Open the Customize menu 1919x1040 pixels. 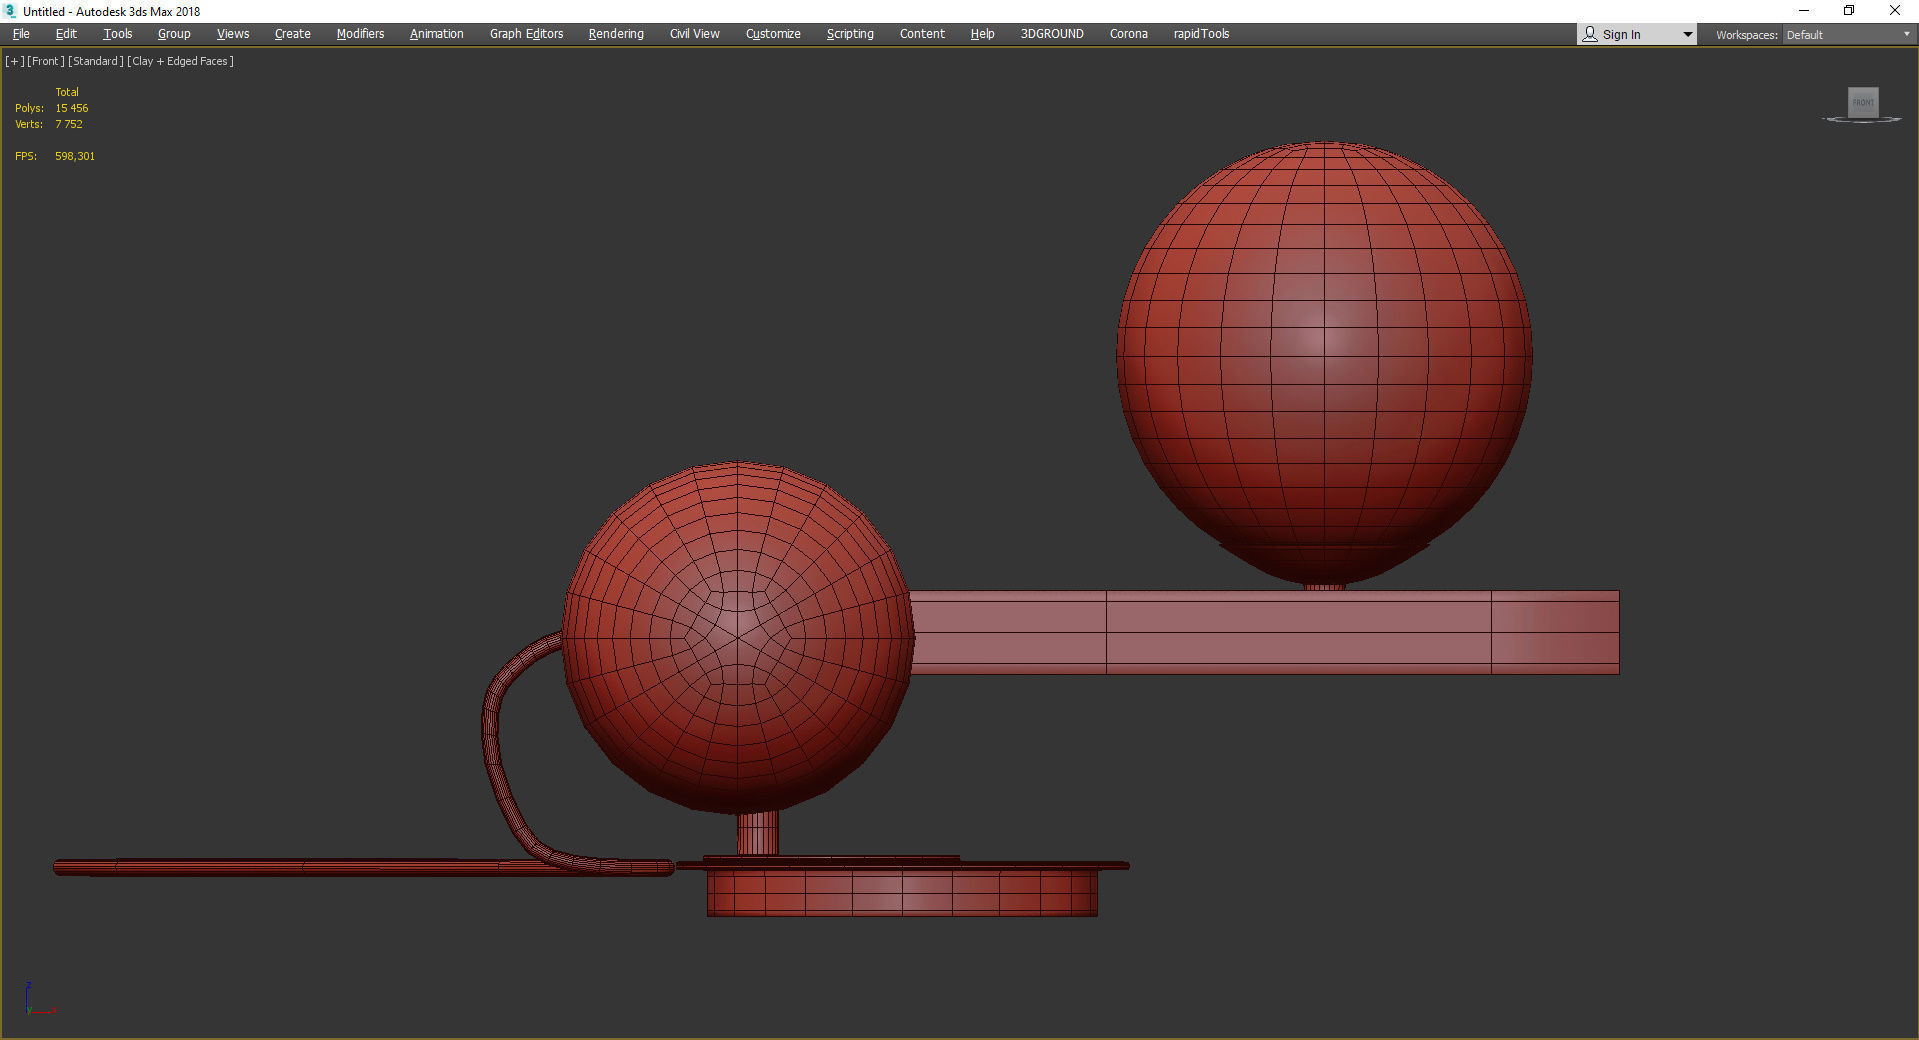click(773, 34)
